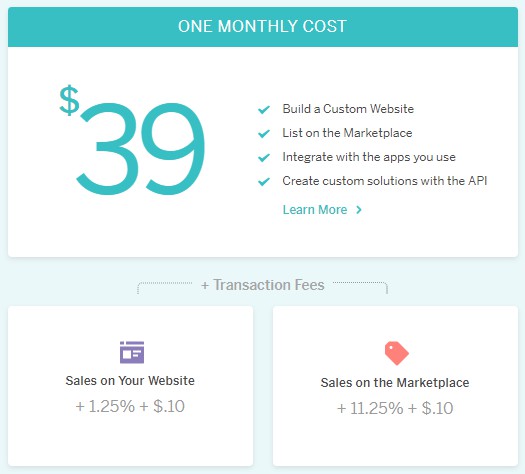Click the red price tag icon
525x474 pixels.
pos(396,353)
